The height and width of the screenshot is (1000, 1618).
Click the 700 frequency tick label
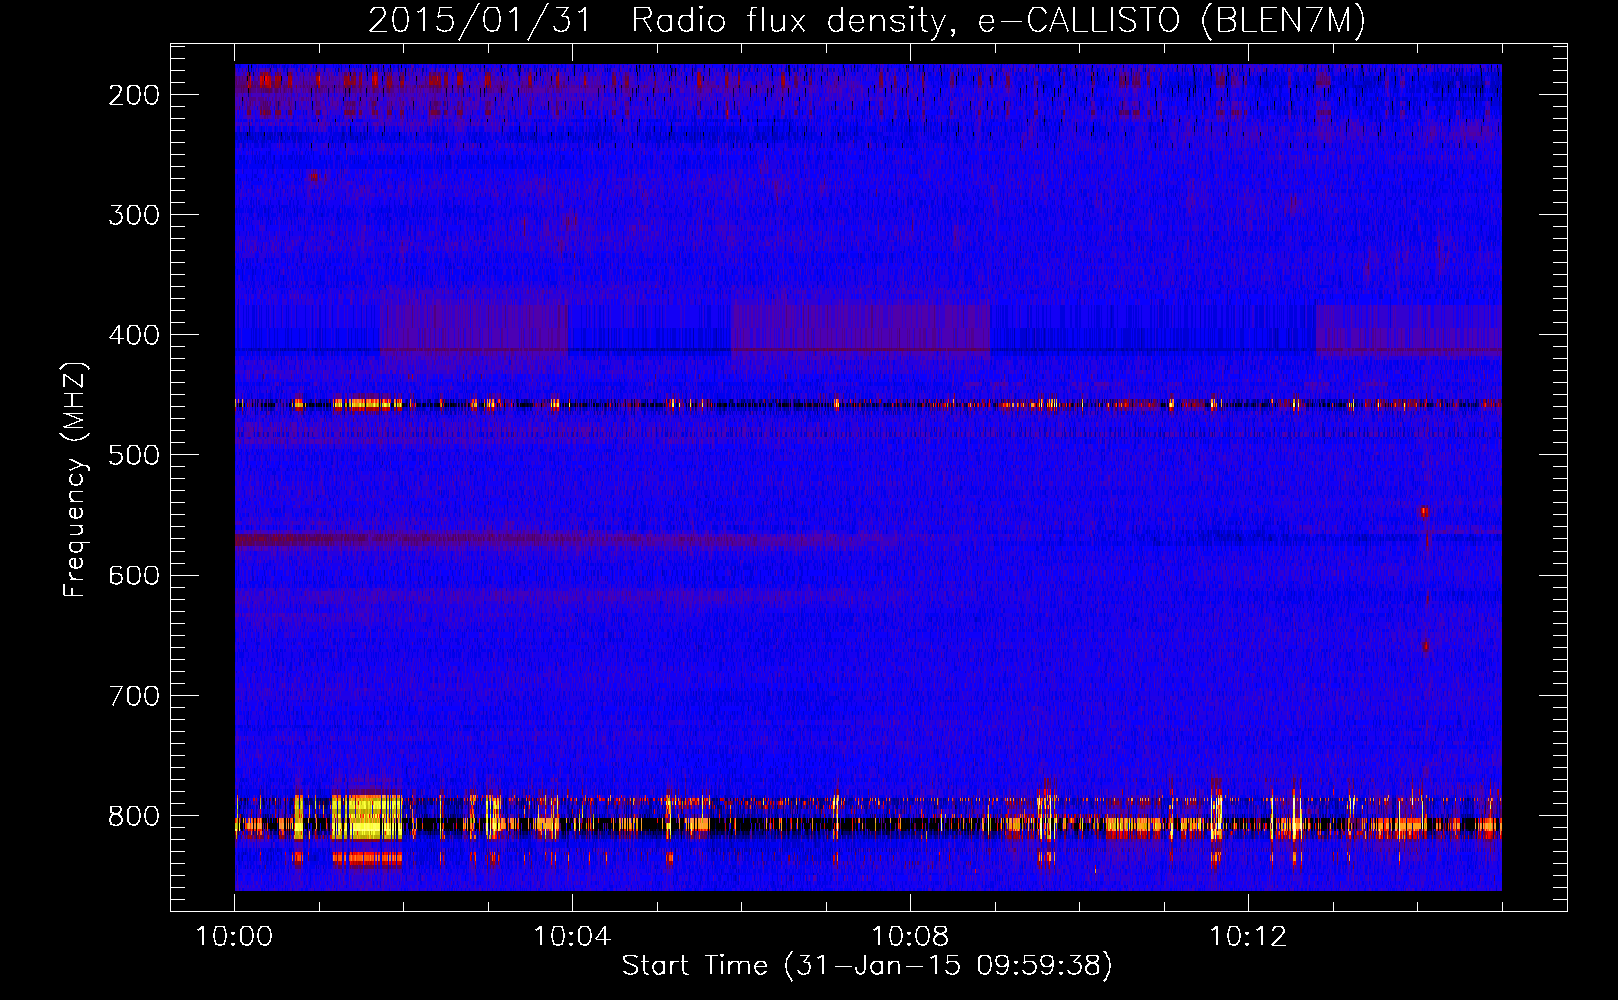tap(134, 695)
